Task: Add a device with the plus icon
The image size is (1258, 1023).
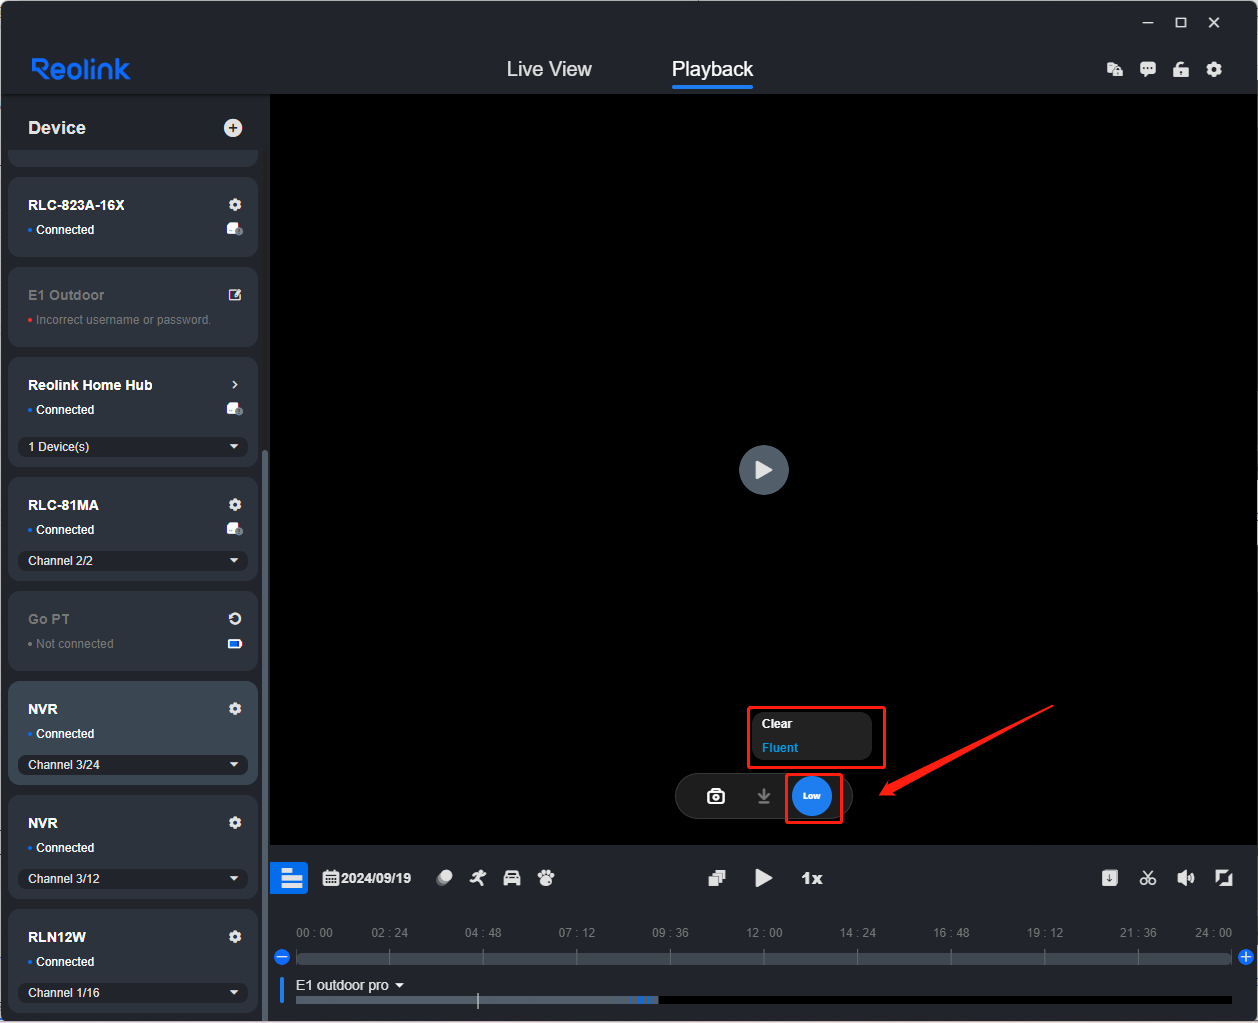Action: coord(233,128)
